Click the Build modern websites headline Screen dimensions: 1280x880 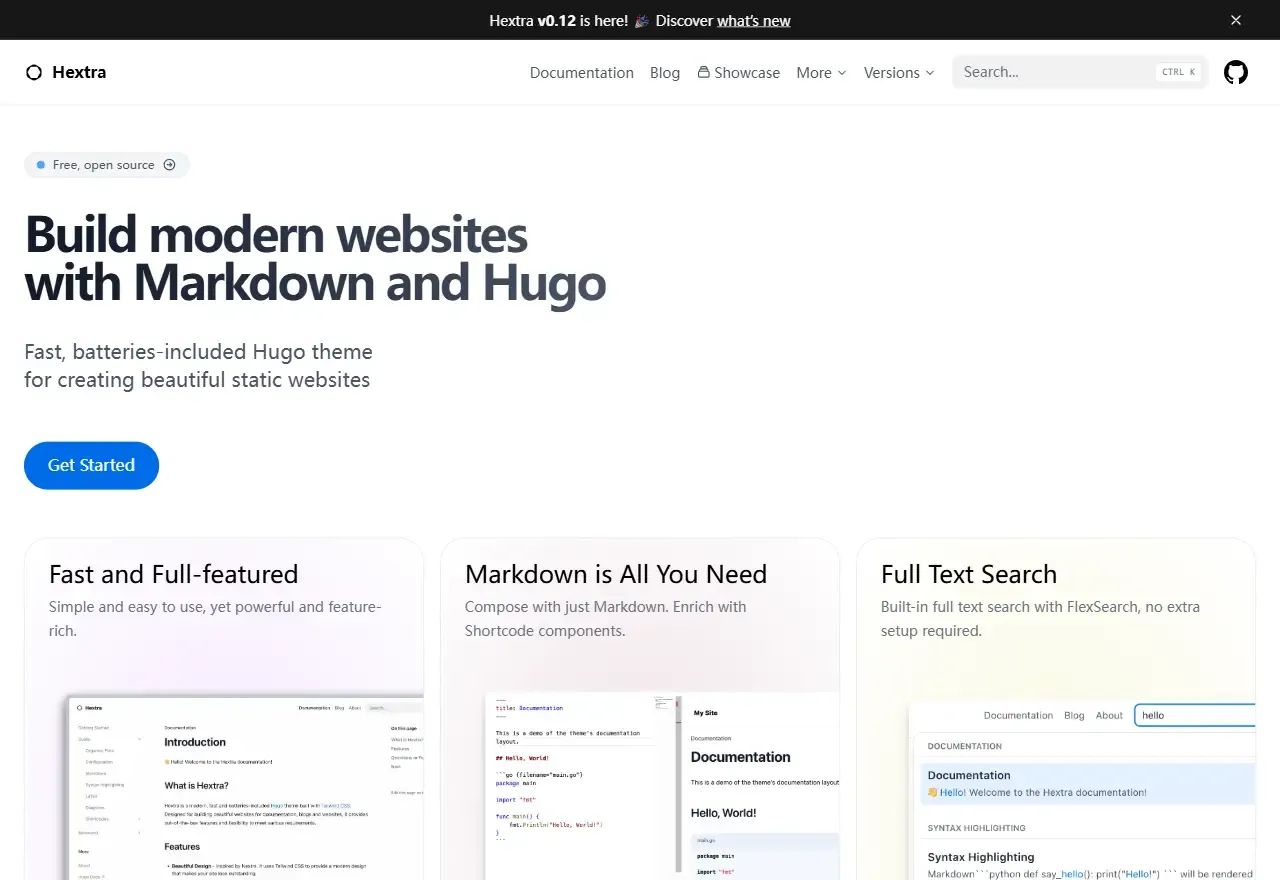(x=315, y=259)
